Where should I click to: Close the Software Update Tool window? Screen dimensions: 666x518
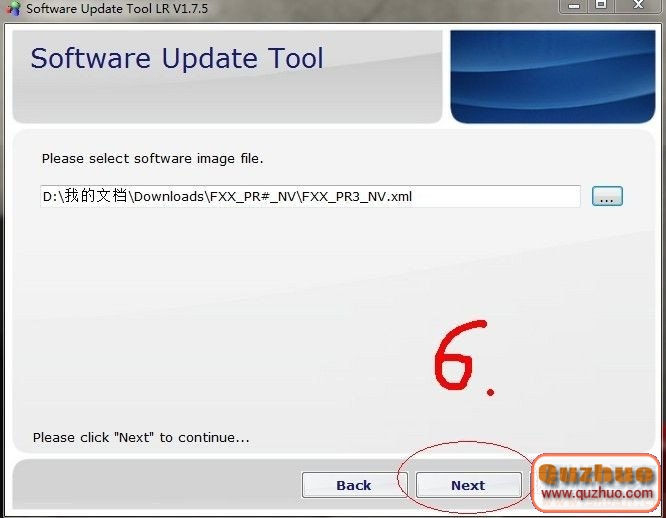(638, 5)
